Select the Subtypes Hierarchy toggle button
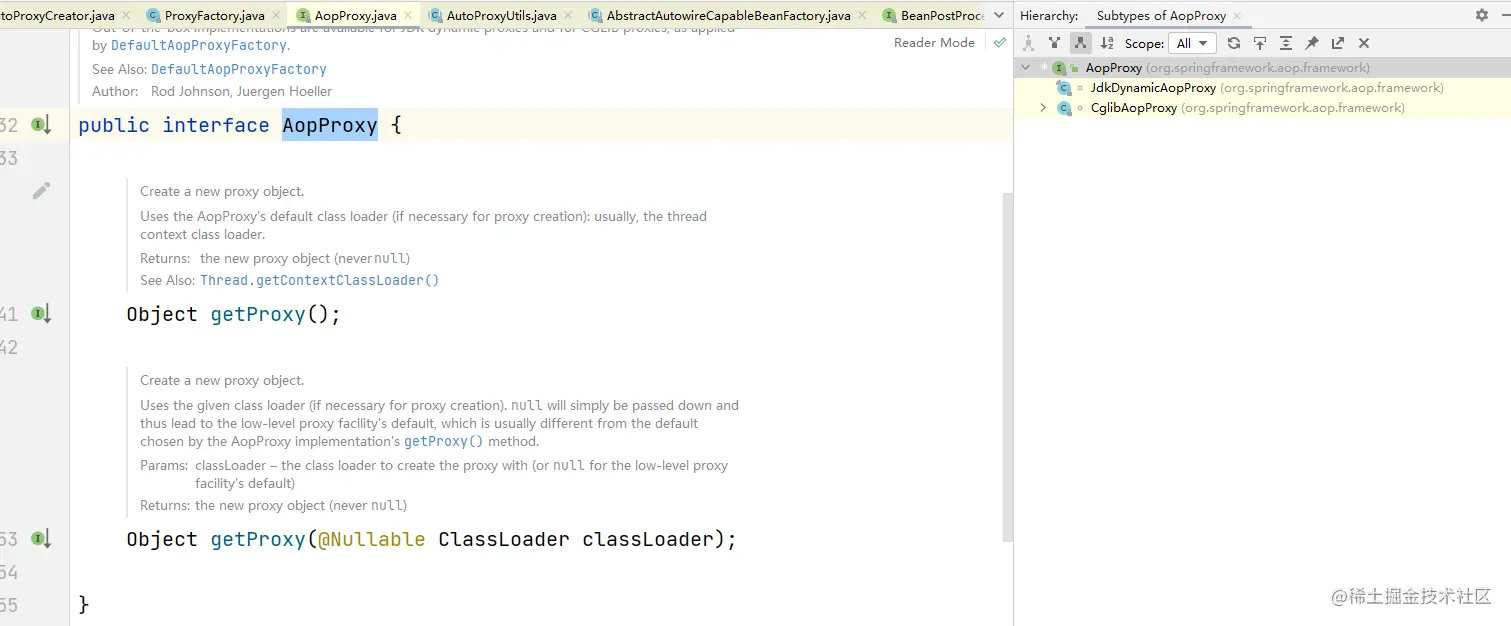 tap(1080, 43)
